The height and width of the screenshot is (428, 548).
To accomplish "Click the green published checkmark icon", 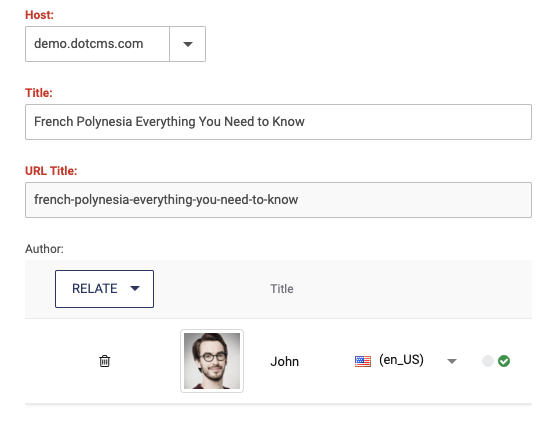I will pyautogui.click(x=504, y=361).
